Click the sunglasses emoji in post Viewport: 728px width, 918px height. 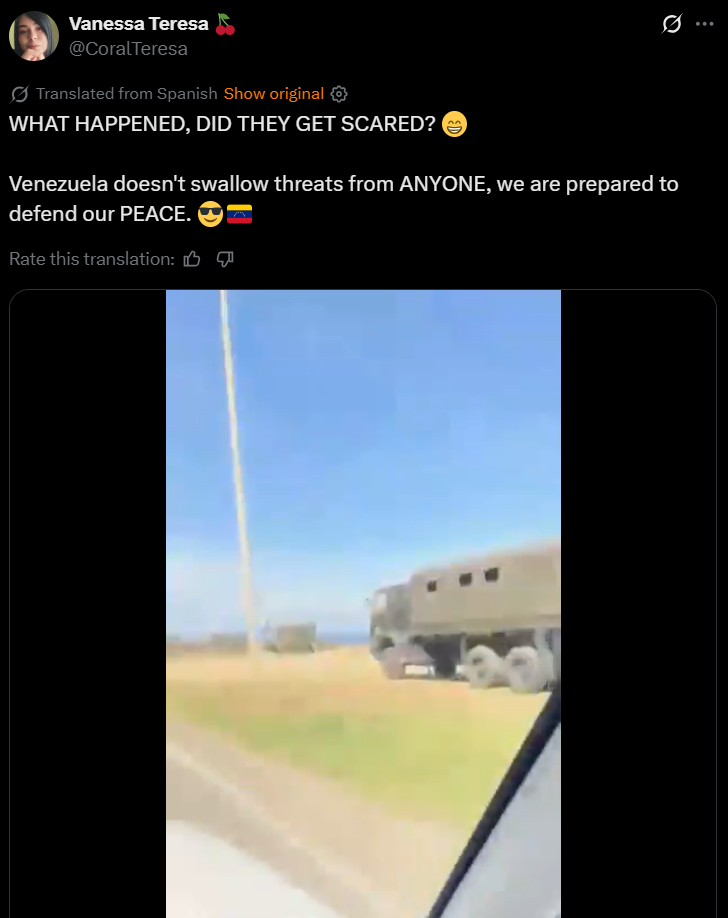coord(211,214)
